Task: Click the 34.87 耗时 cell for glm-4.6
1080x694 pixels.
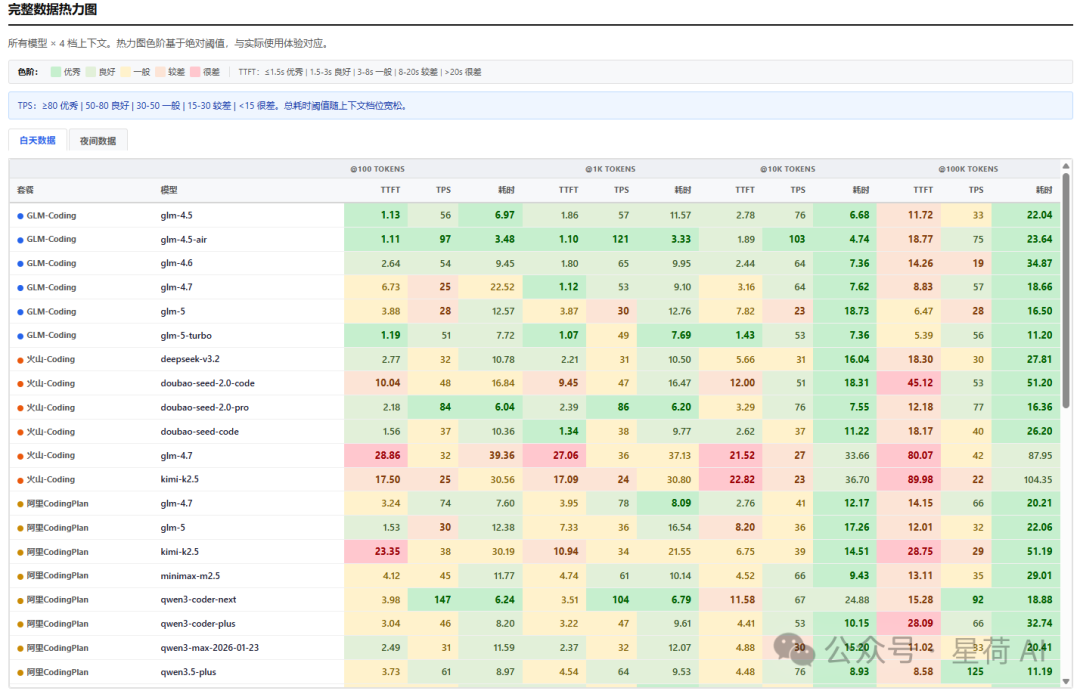Action: point(1026,263)
